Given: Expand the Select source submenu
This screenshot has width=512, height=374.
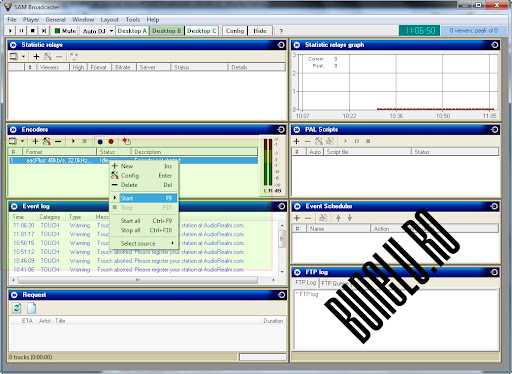Looking at the screenshot, I should [144, 243].
